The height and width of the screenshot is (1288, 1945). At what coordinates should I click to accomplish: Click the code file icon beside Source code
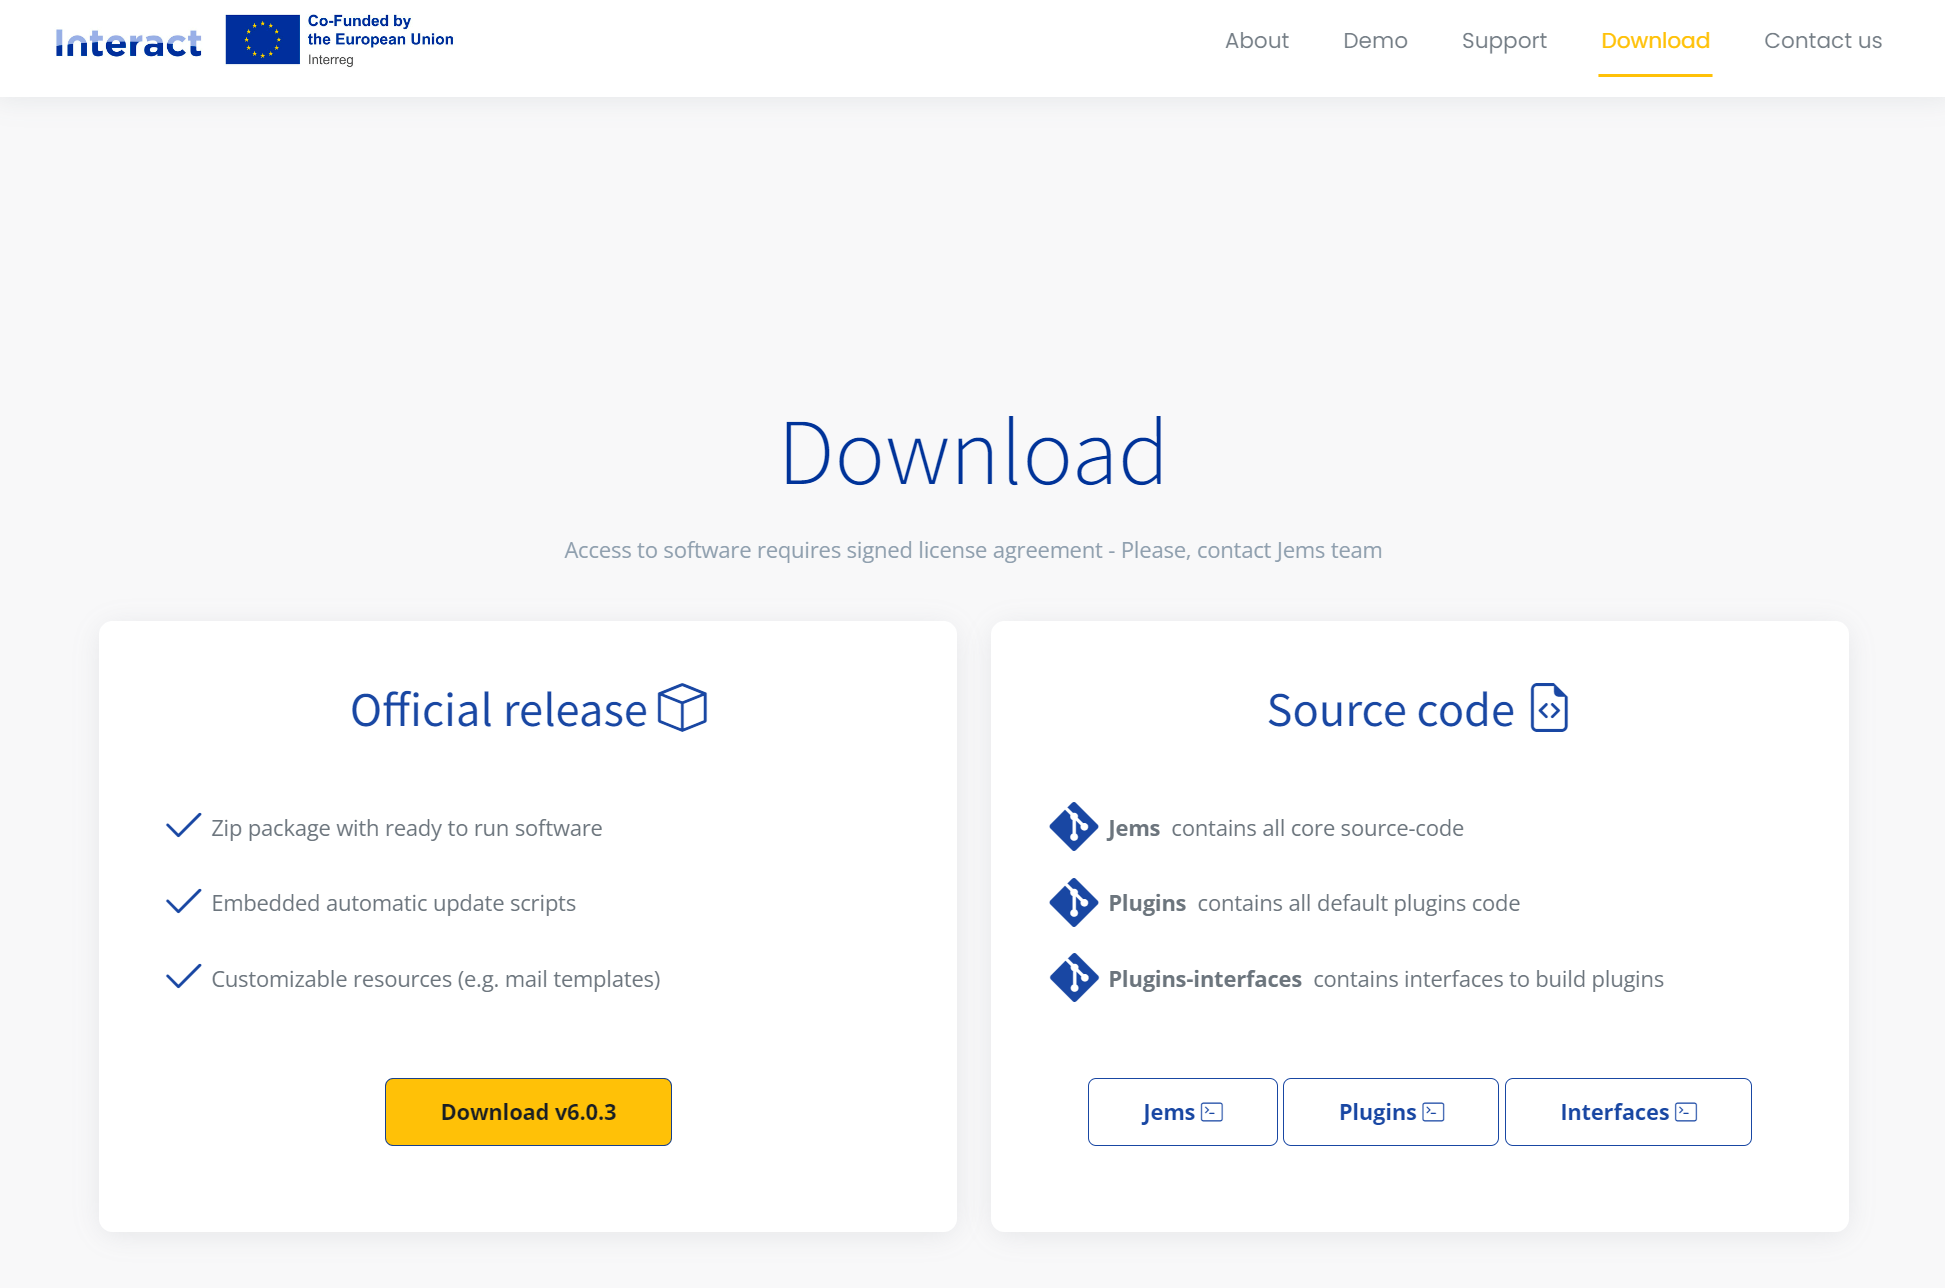click(x=1549, y=708)
